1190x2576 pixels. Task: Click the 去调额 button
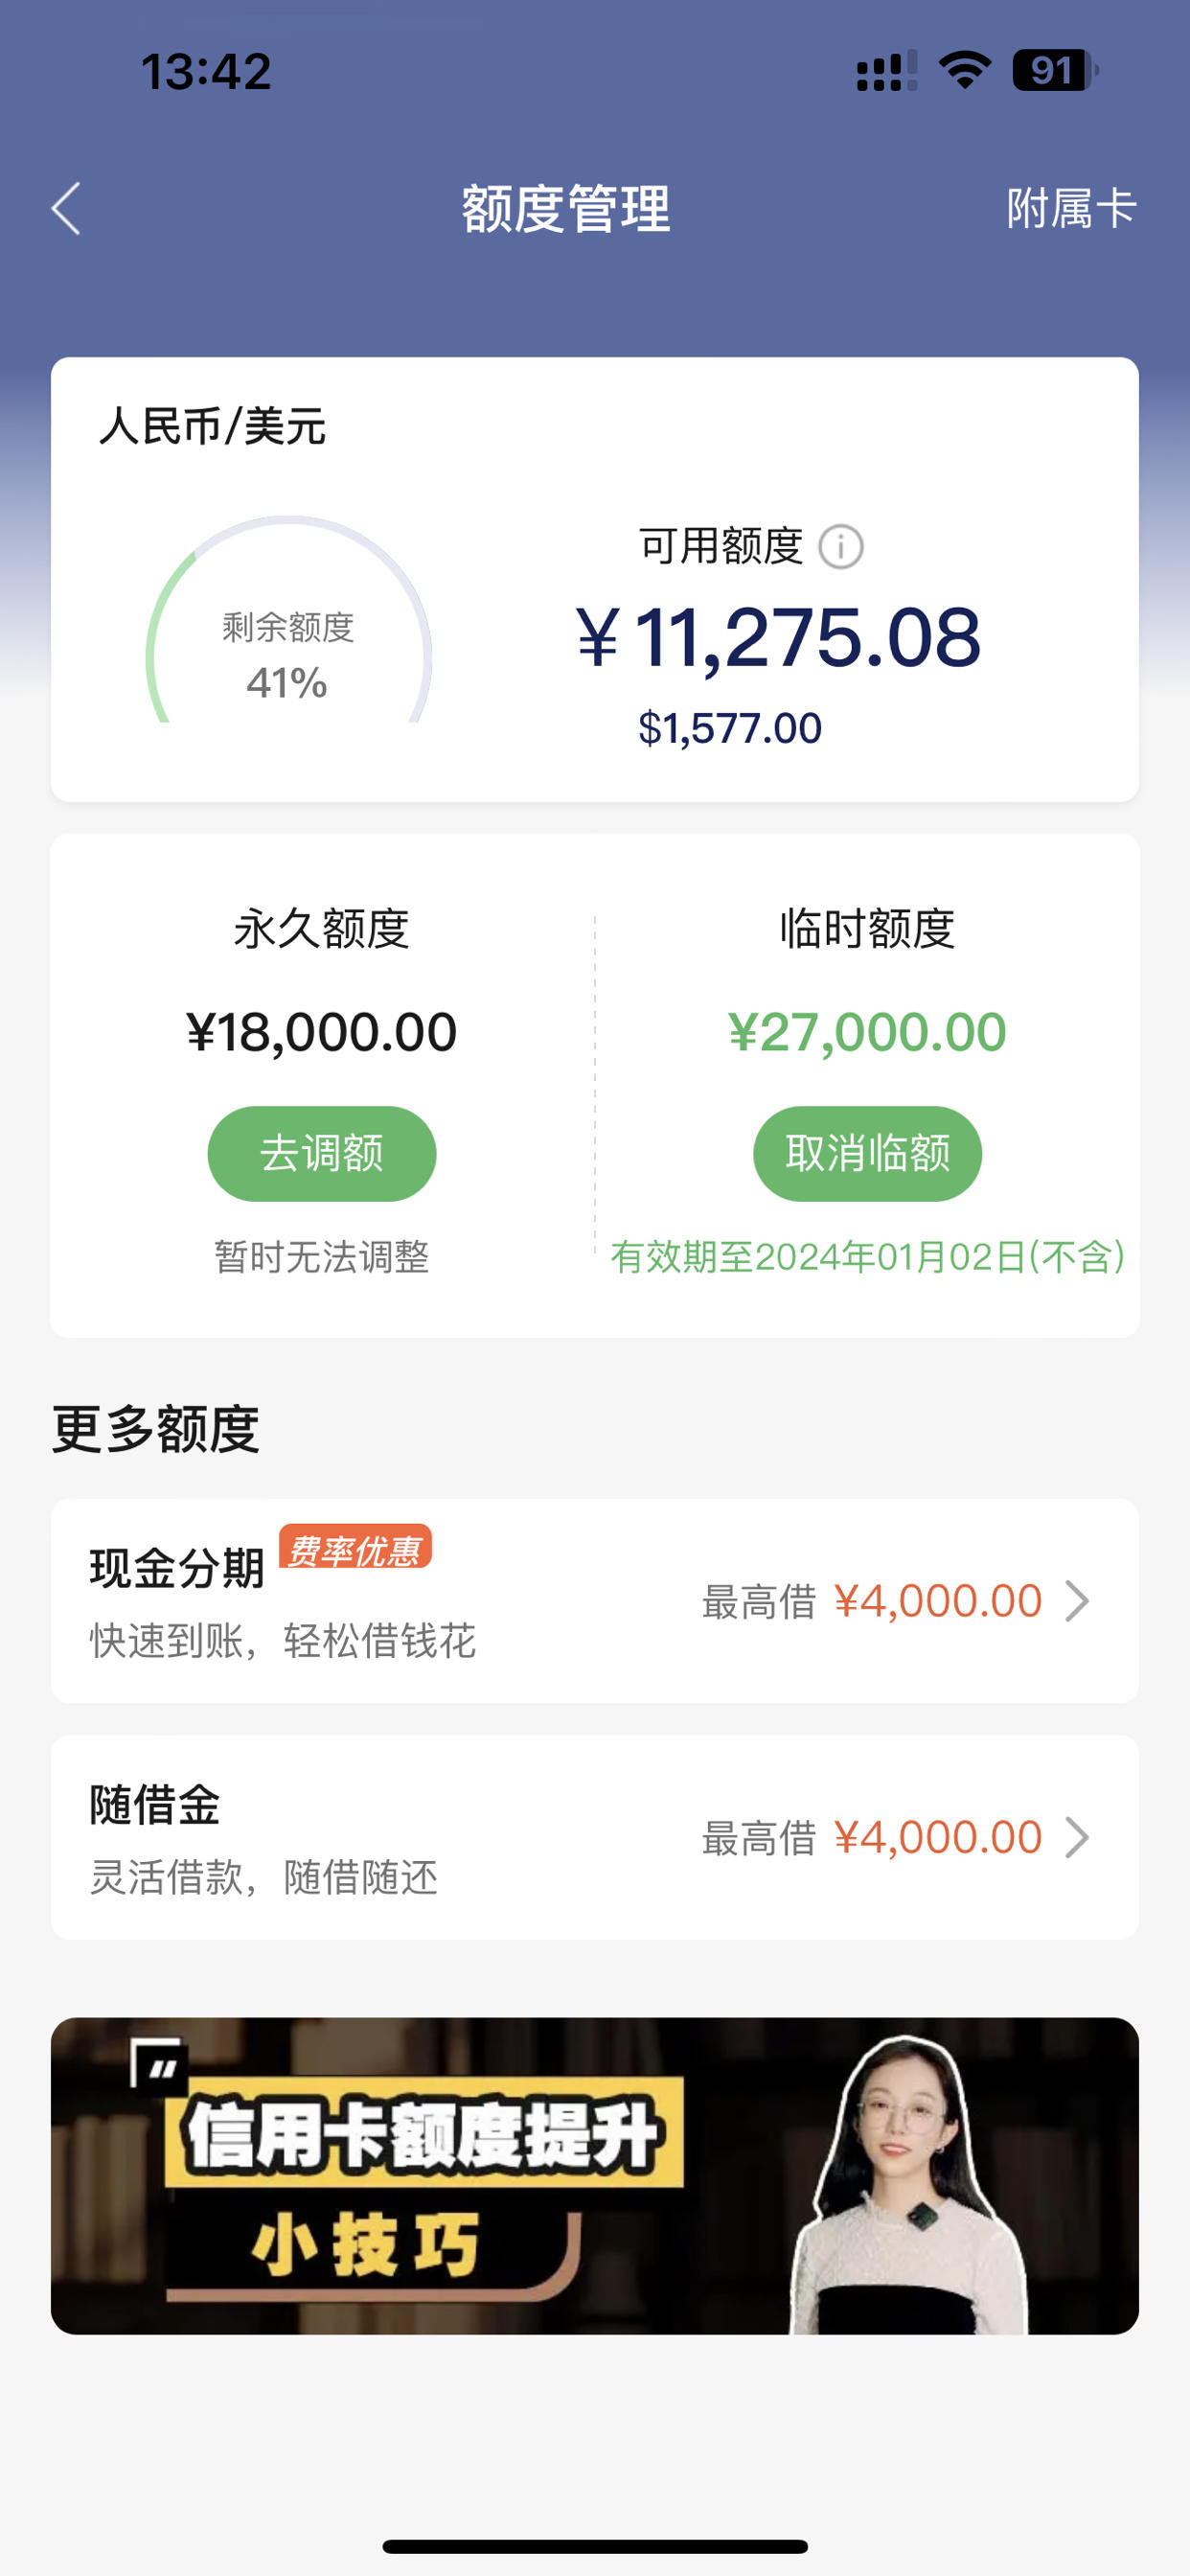(x=322, y=1154)
